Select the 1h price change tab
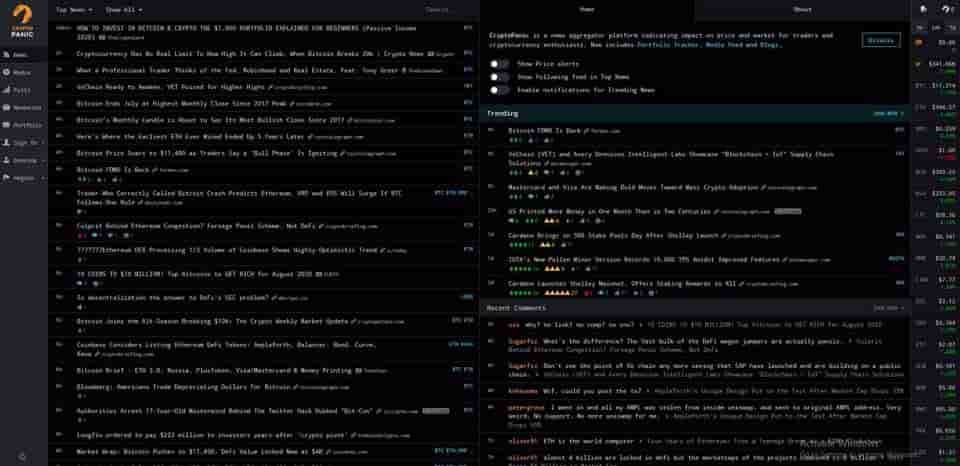The image size is (960, 466). click(x=919, y=28)
